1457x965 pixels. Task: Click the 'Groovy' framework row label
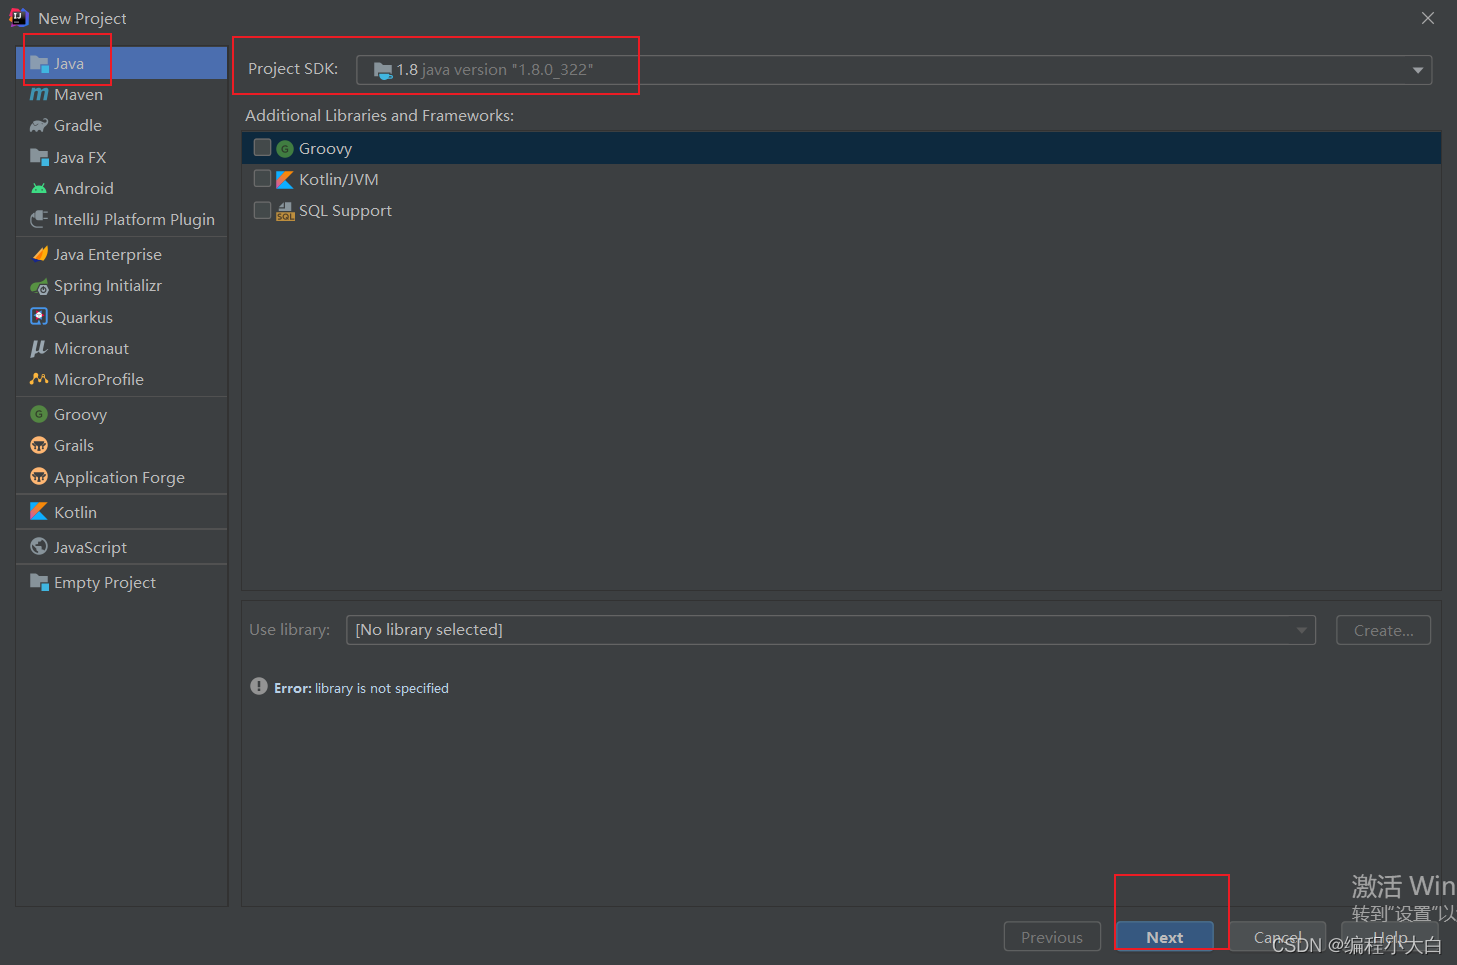[325, 149]
